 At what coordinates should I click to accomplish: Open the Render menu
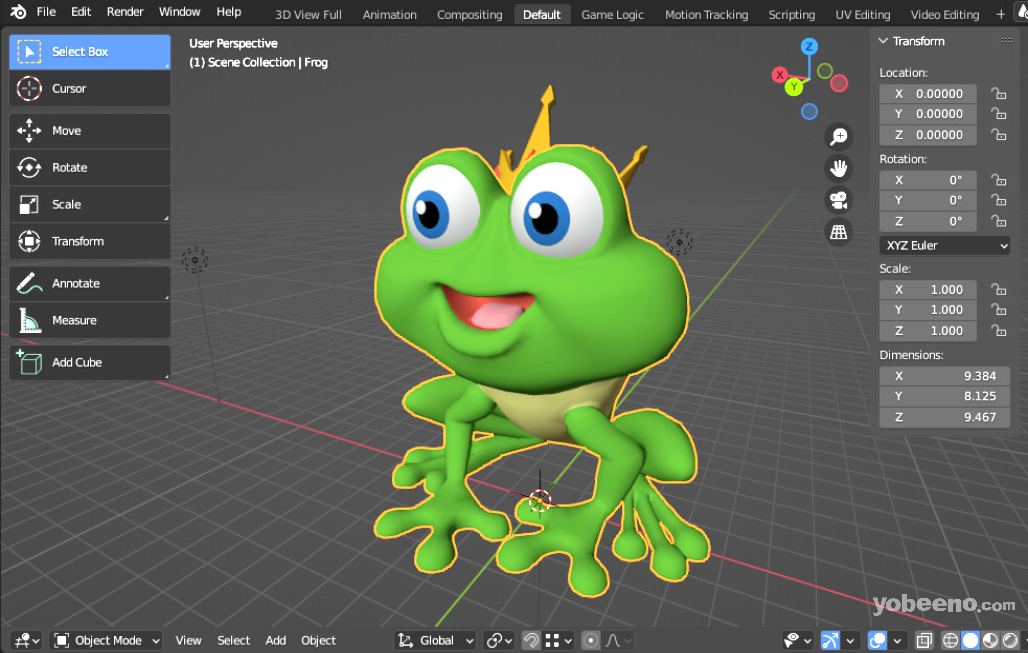pos(125,12)
